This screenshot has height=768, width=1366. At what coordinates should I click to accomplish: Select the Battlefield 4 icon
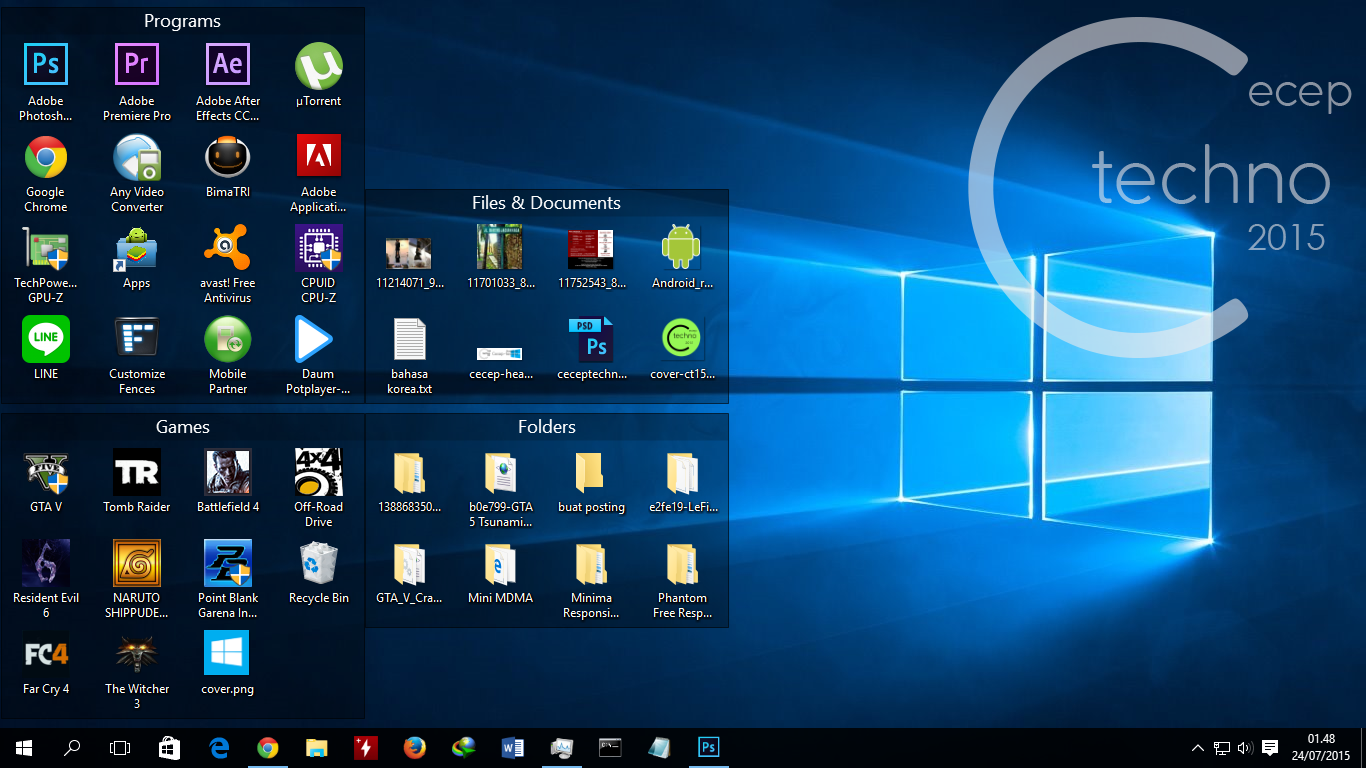pyautogui.click(x=228, y=472)
